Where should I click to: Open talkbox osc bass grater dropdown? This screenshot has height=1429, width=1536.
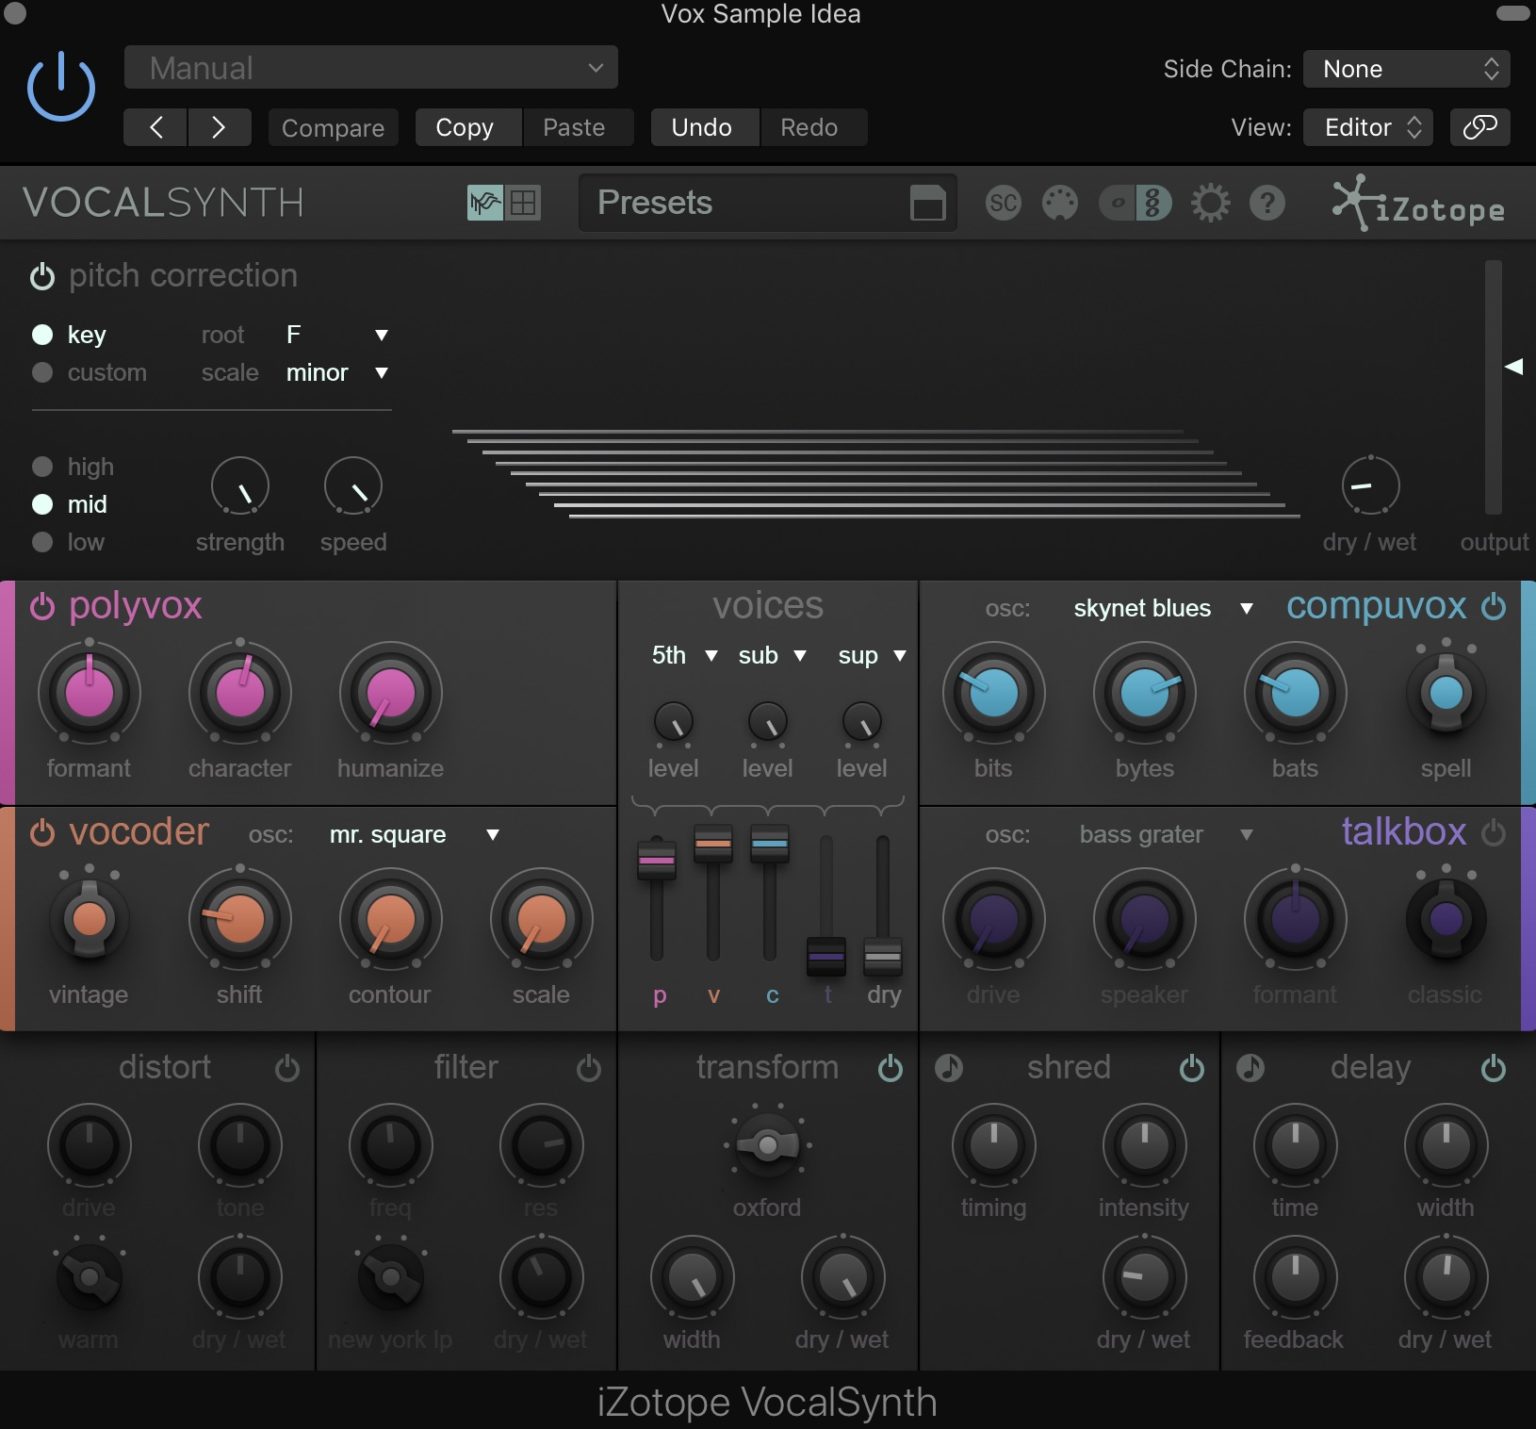pos(1166,834)
